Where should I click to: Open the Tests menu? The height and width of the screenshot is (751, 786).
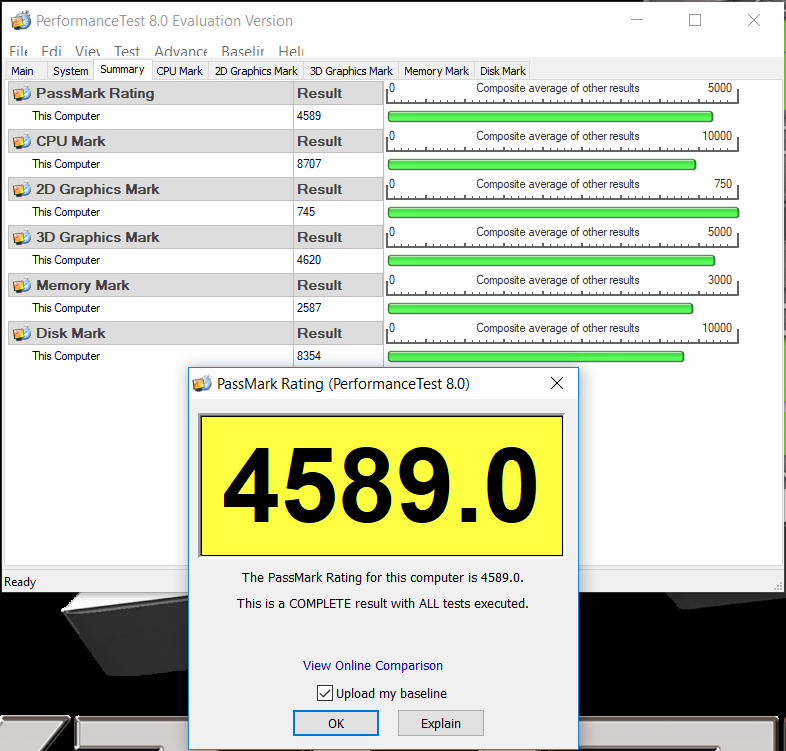pyautogui.click(x=126, y=51)
